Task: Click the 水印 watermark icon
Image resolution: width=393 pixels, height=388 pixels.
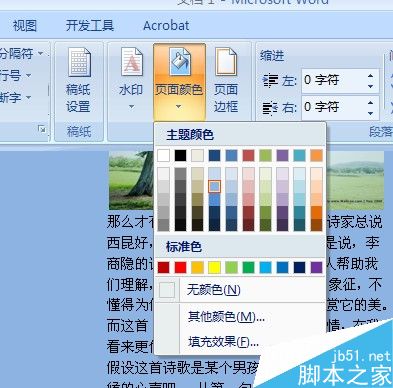Action: point(131,62)
